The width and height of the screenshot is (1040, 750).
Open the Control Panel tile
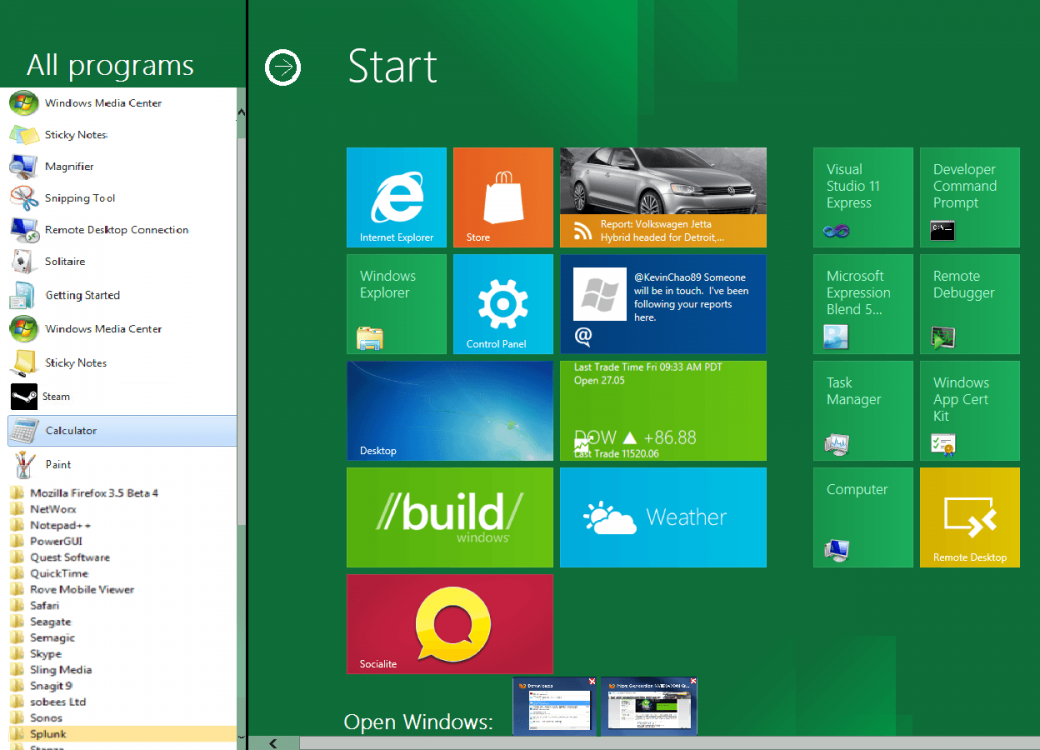[503, 304]
